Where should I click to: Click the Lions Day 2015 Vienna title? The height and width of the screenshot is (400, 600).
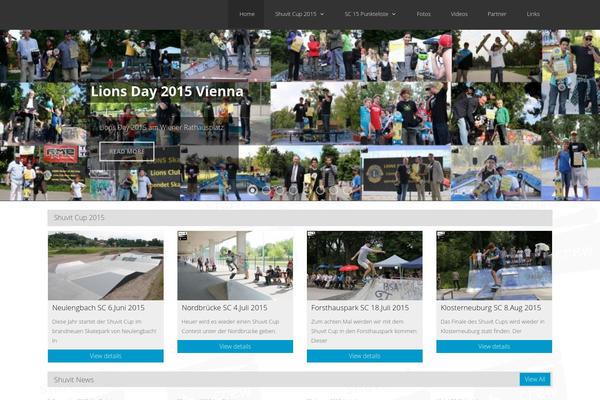(167, 91)
